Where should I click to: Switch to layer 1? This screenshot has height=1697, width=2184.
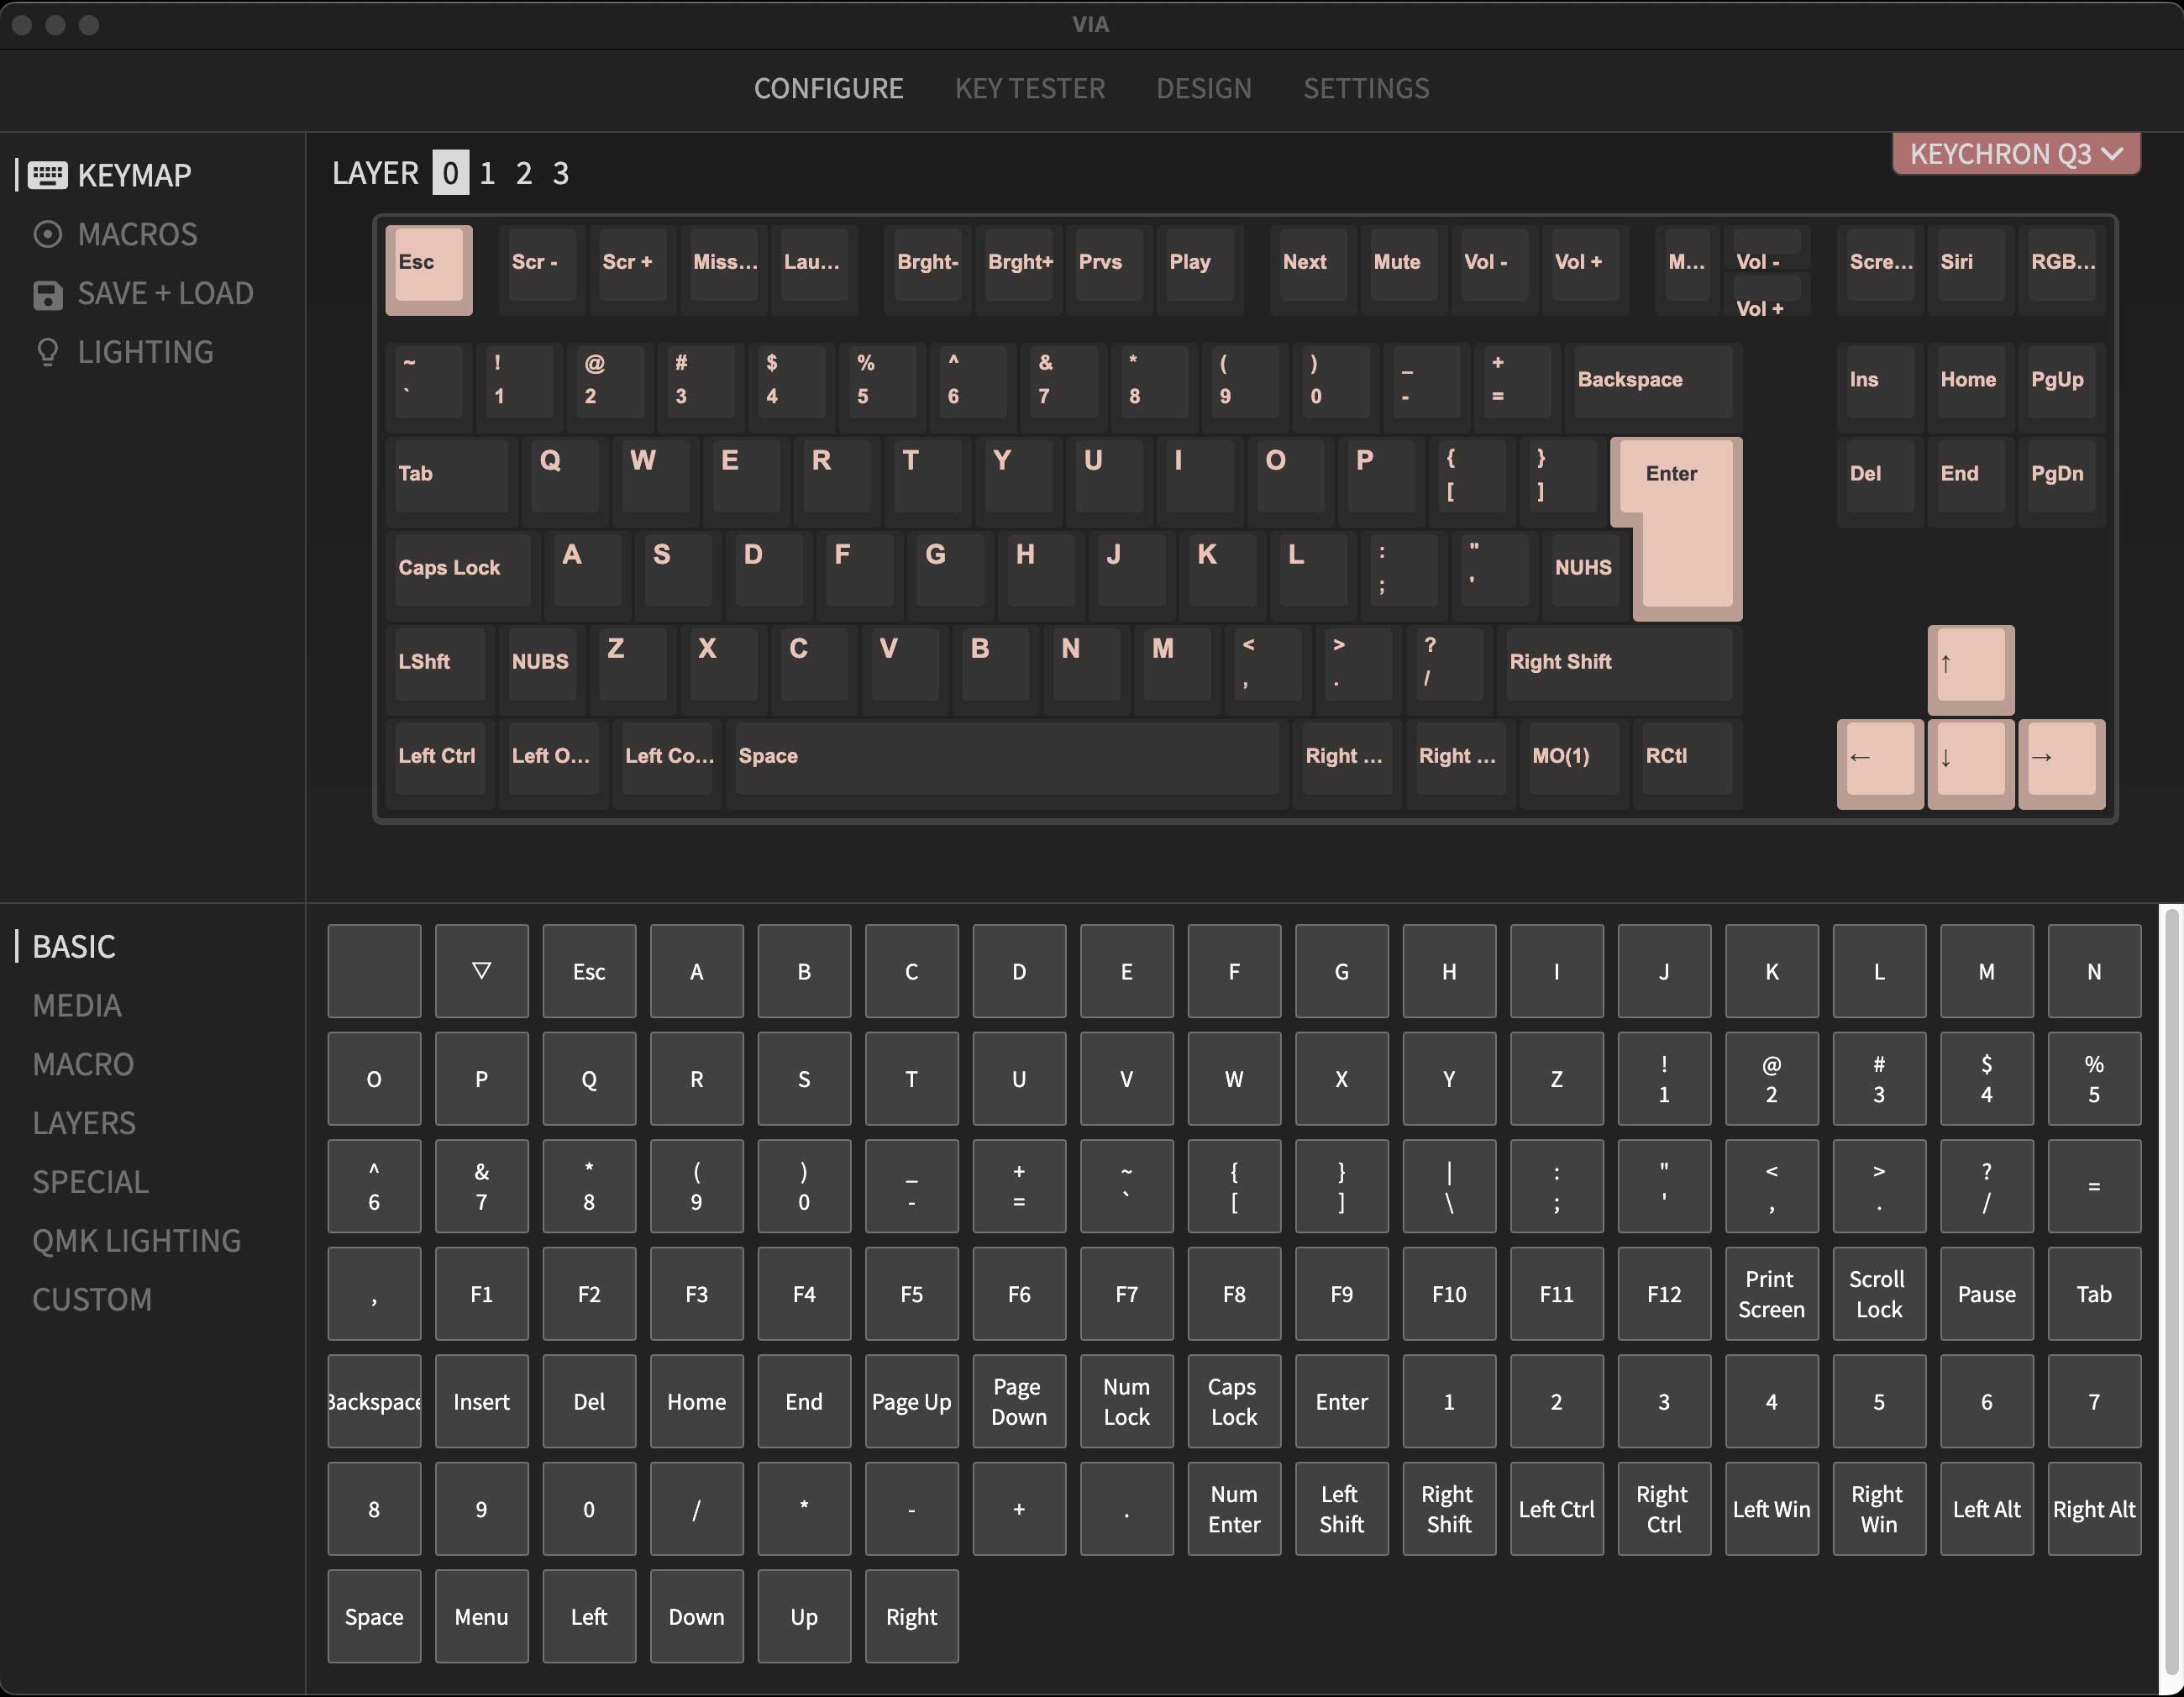487,173
